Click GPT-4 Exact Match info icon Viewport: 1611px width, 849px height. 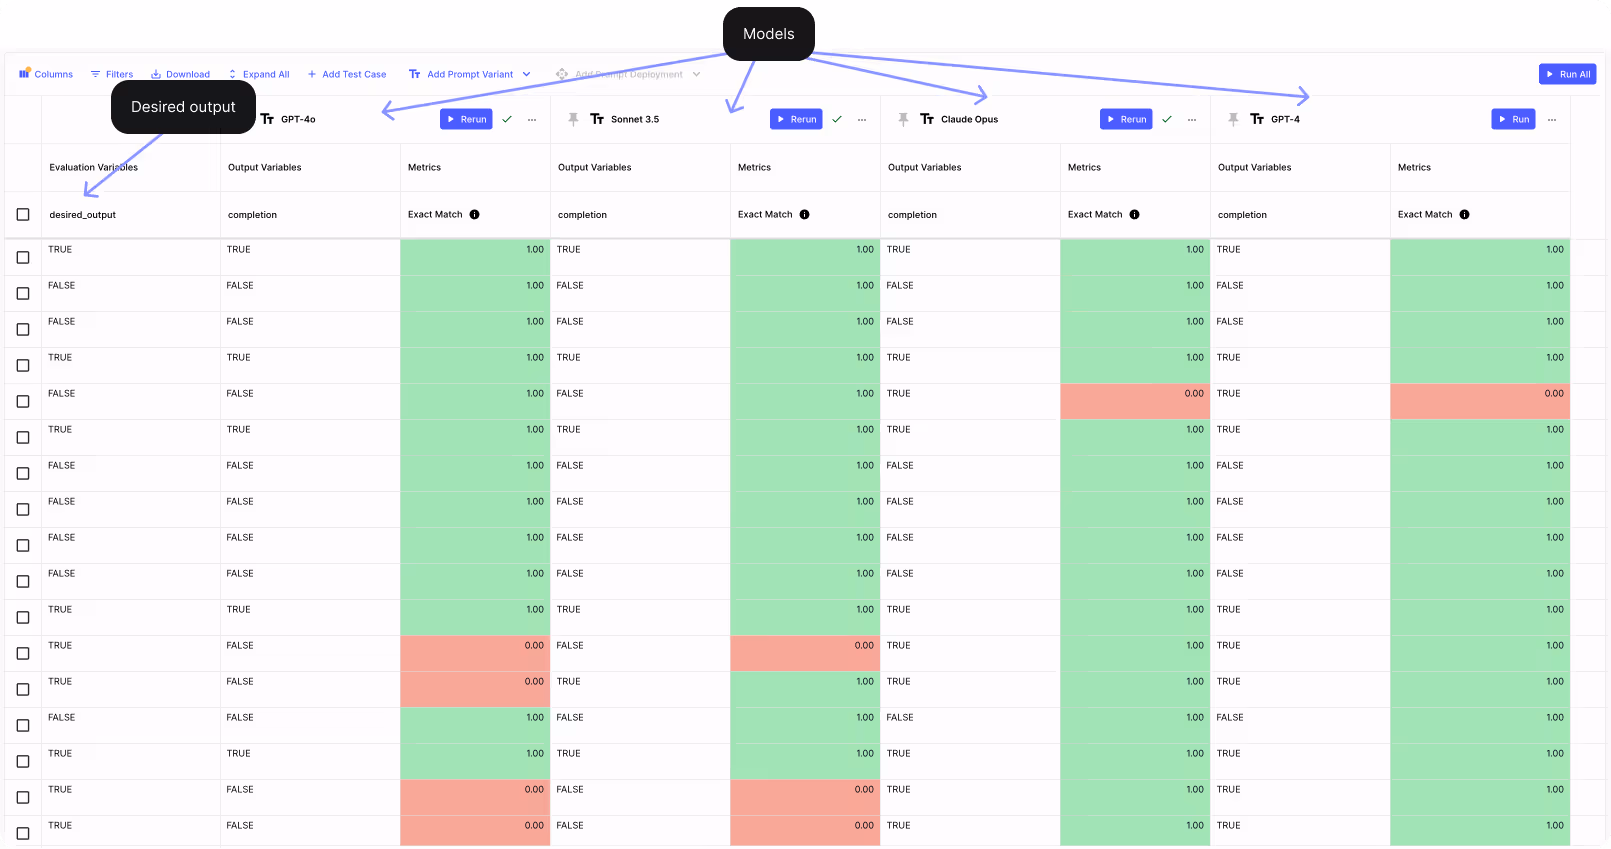coord(1465,214)
